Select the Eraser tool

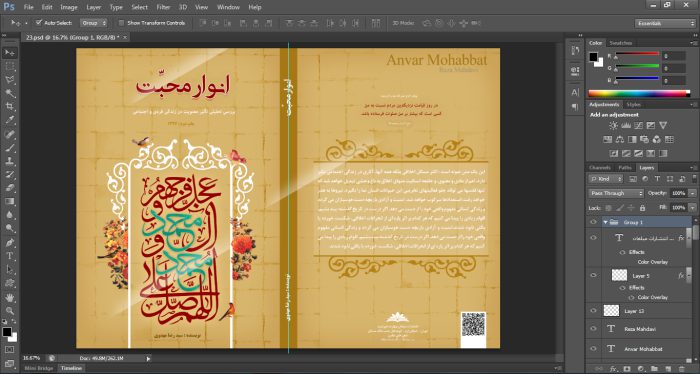[9, 188]
